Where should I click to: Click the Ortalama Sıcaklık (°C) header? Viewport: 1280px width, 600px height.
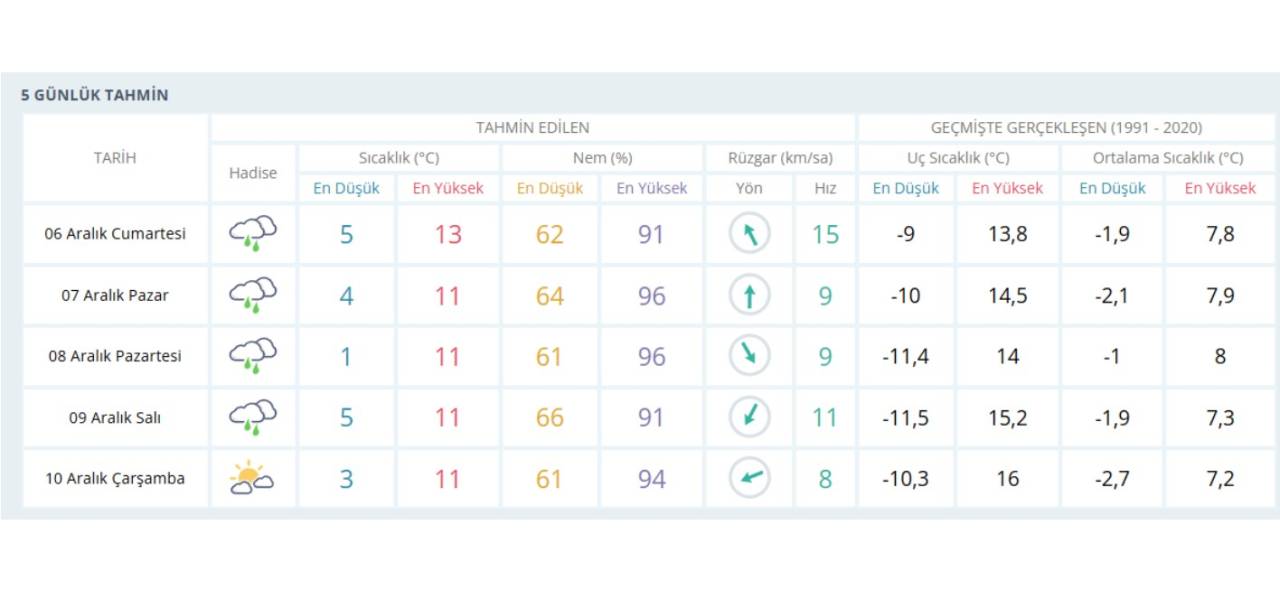click(x=1168, y=158)
